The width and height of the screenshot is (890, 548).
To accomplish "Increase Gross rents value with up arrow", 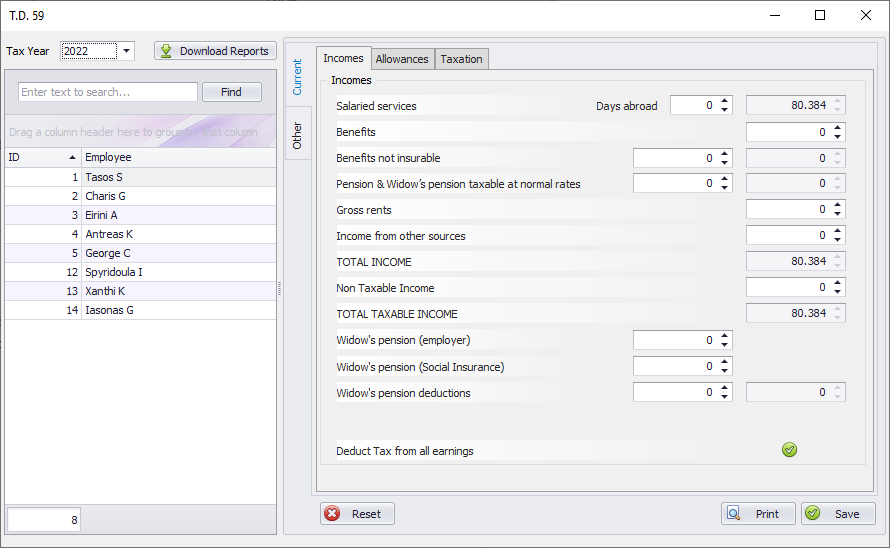I will [838, 205].
